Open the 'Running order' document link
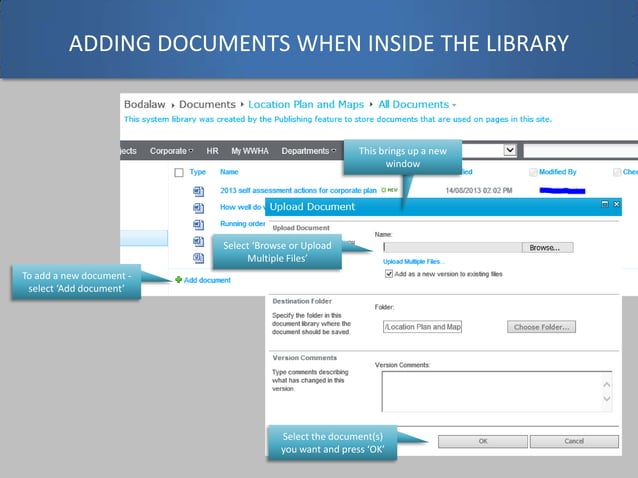 (x=243, y=223)
